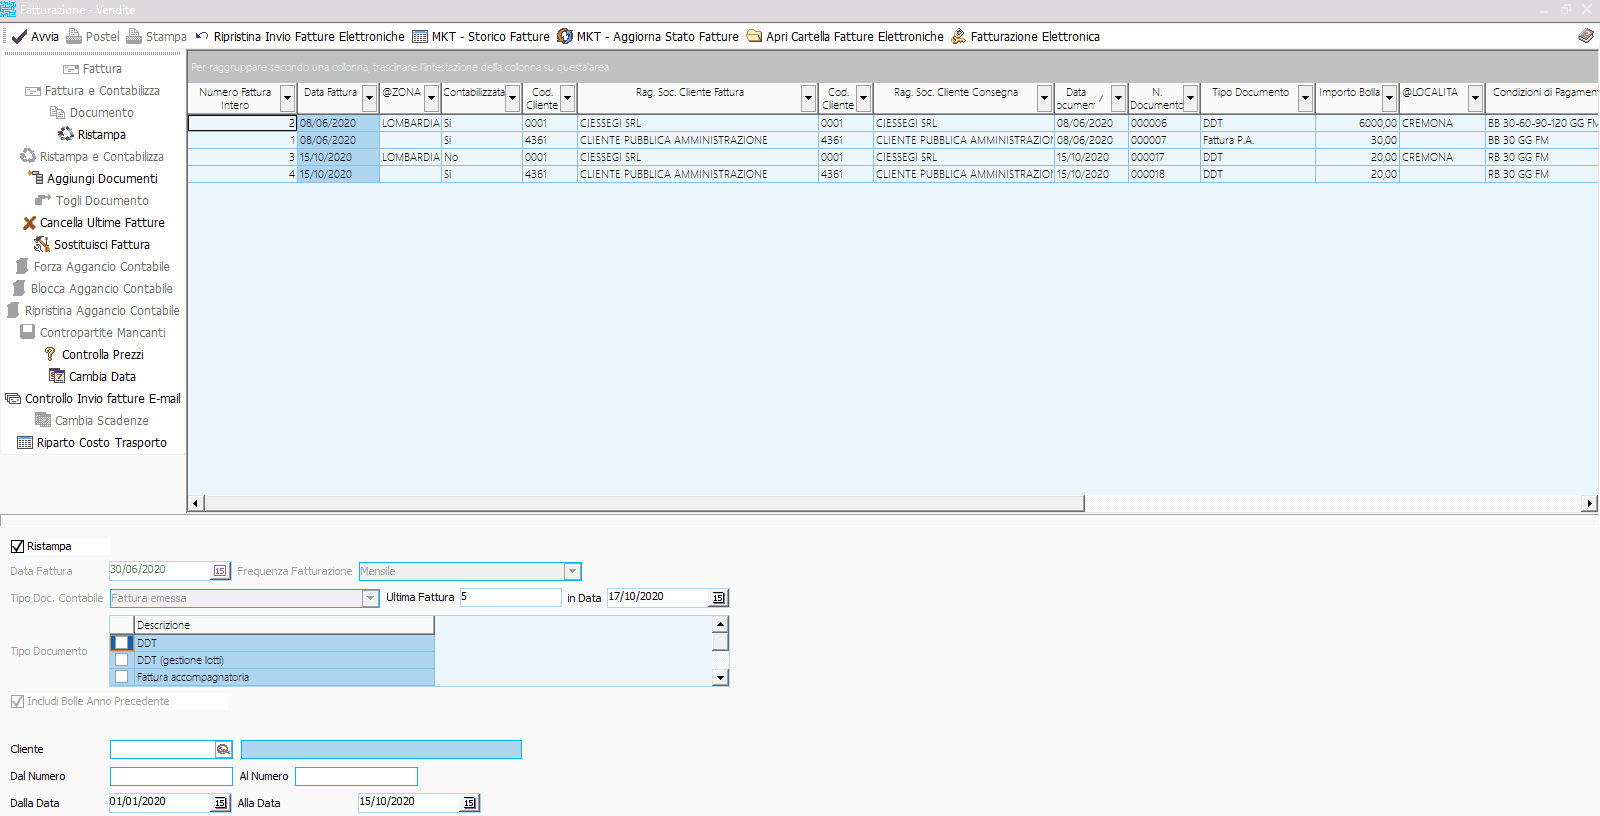Click the Tipo Documento list scroll down arrow

click(720, 678)
